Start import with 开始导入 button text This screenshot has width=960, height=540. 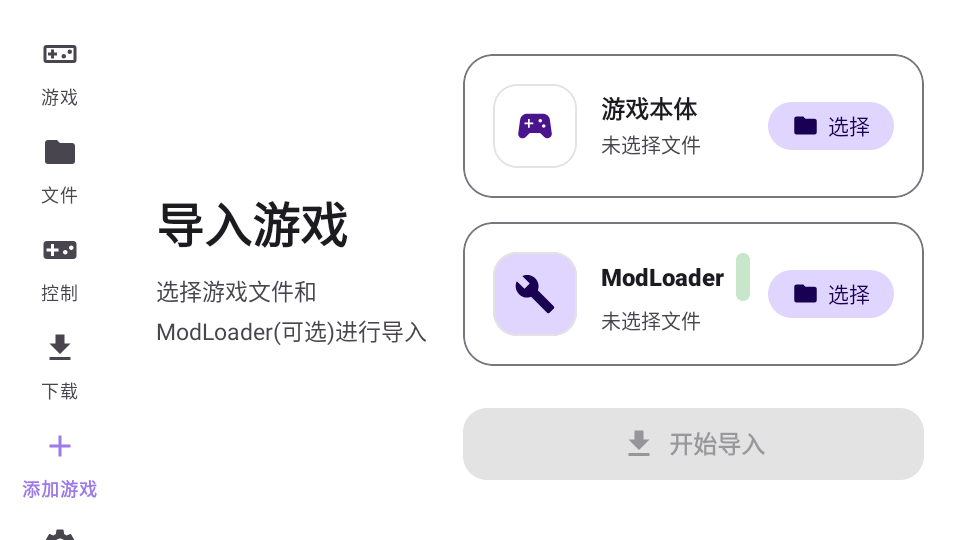(x=716, y=444)
